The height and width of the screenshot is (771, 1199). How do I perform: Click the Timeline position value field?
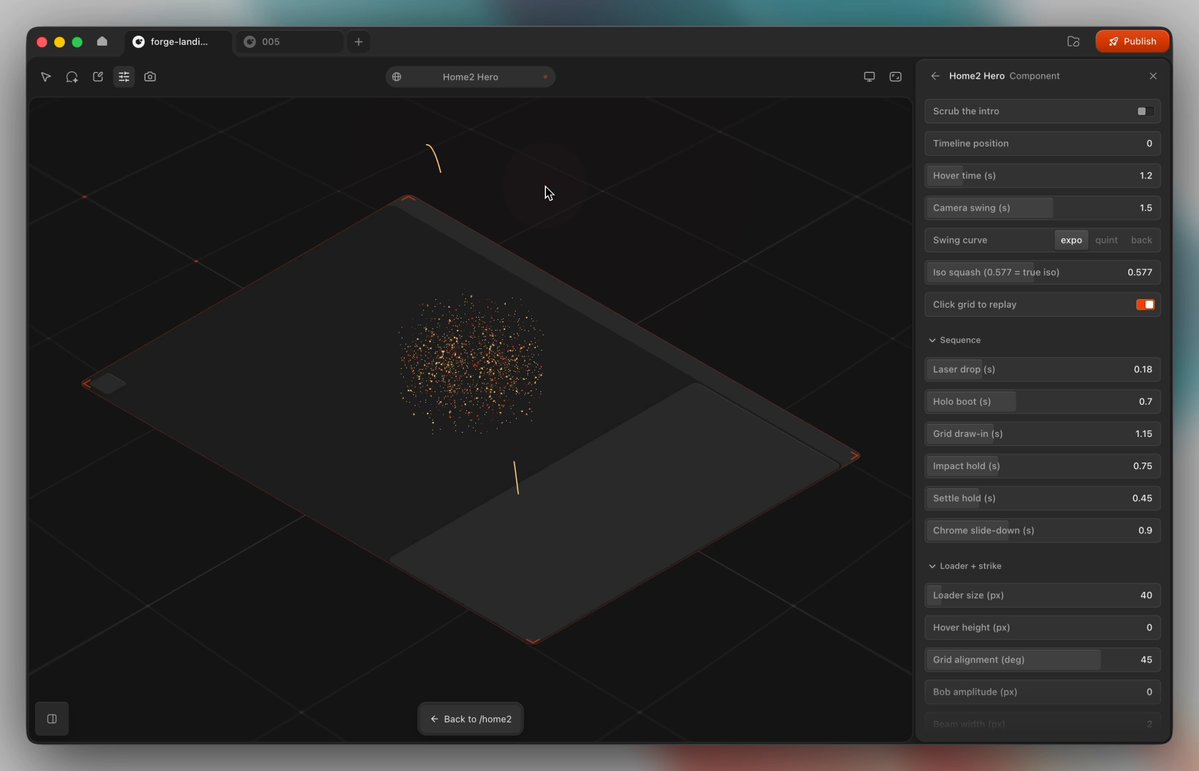1042,144
